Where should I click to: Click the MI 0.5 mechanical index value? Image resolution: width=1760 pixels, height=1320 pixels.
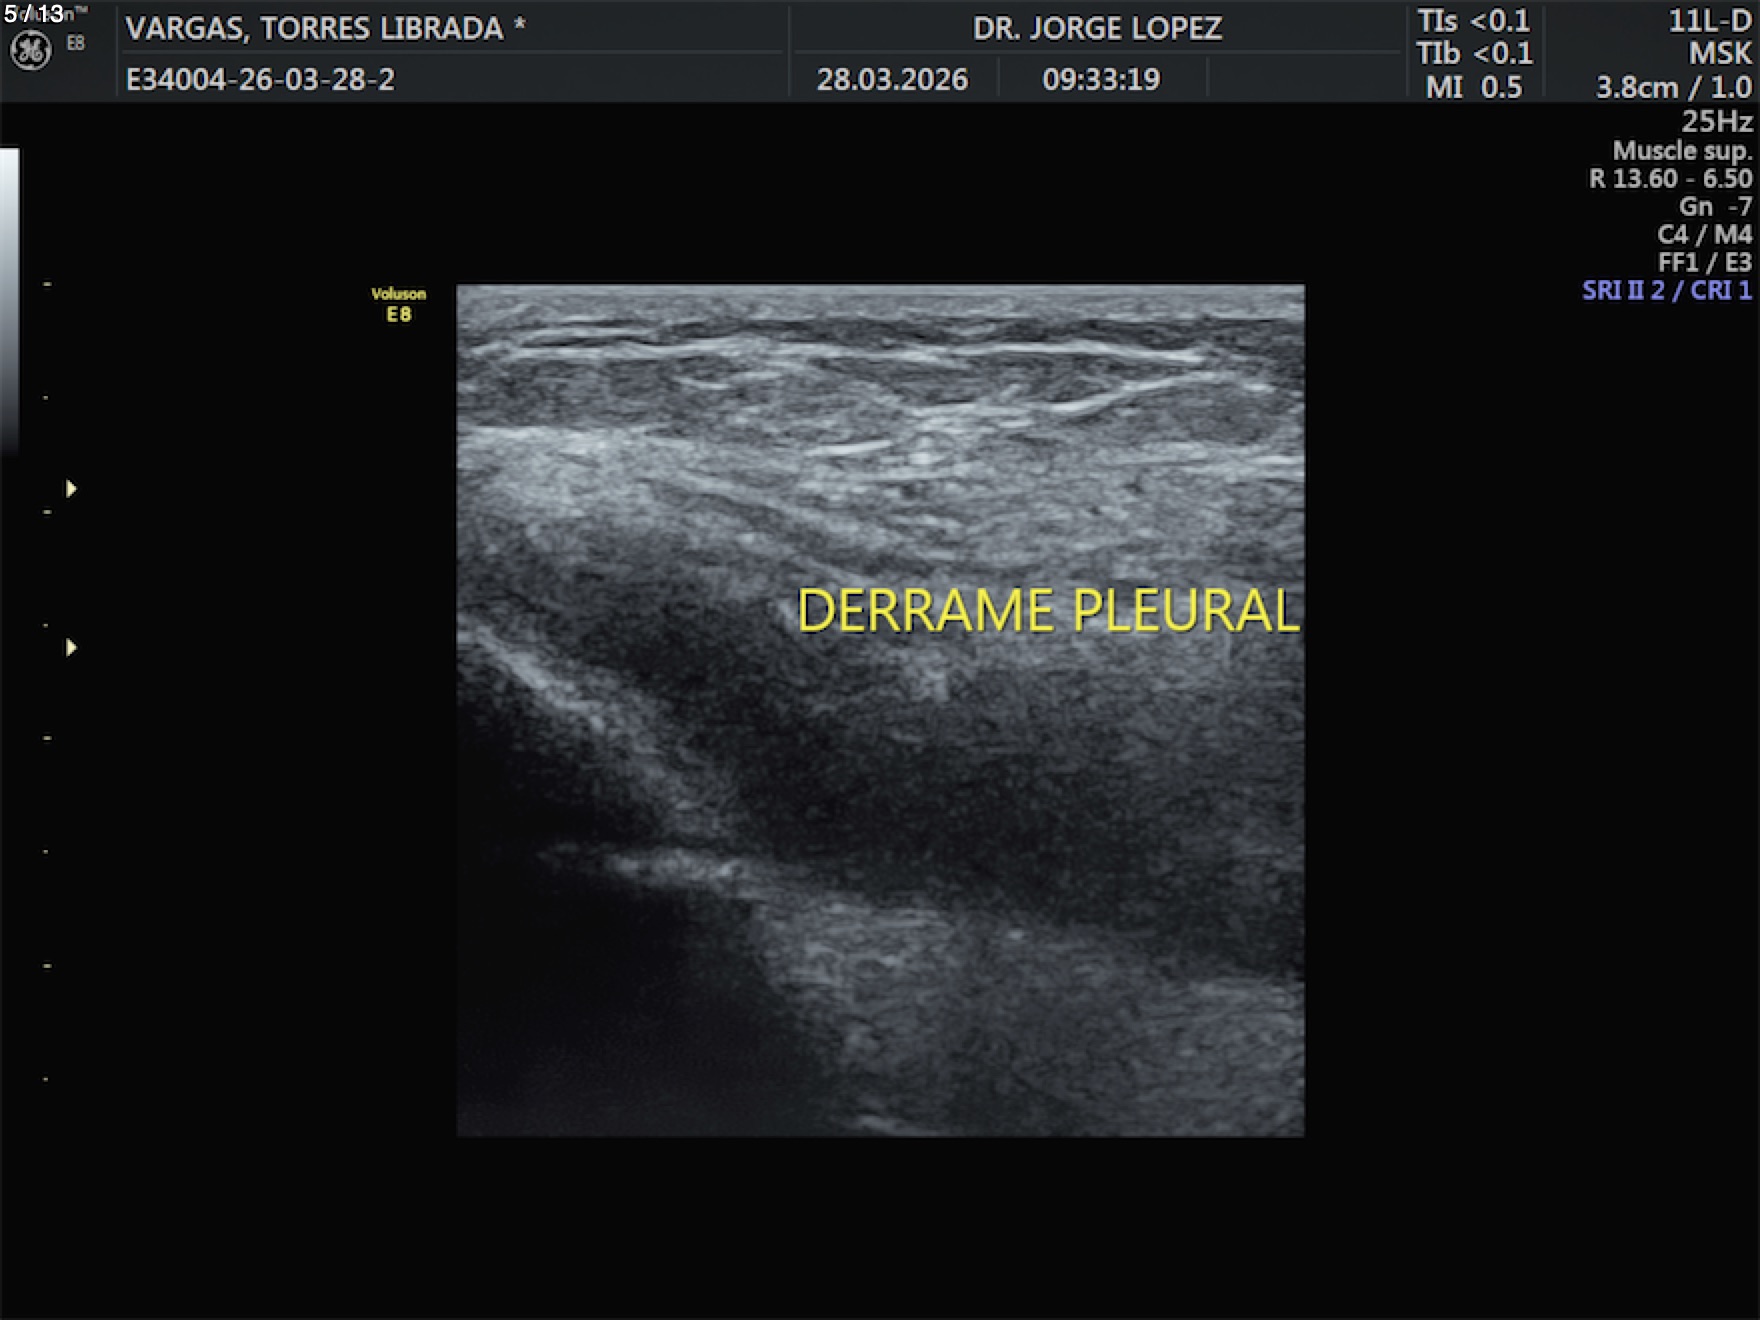(1473, 88)
